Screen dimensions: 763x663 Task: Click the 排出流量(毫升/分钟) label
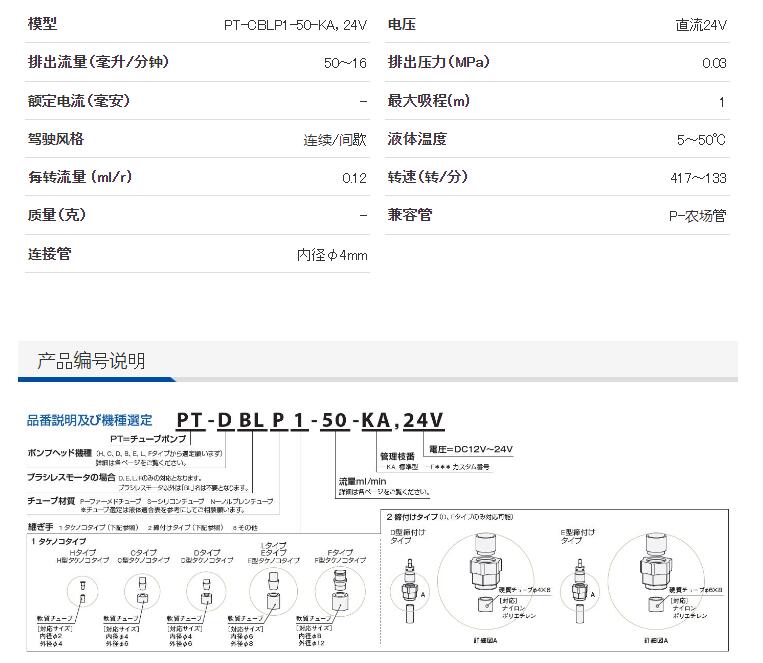coord(98,62)
